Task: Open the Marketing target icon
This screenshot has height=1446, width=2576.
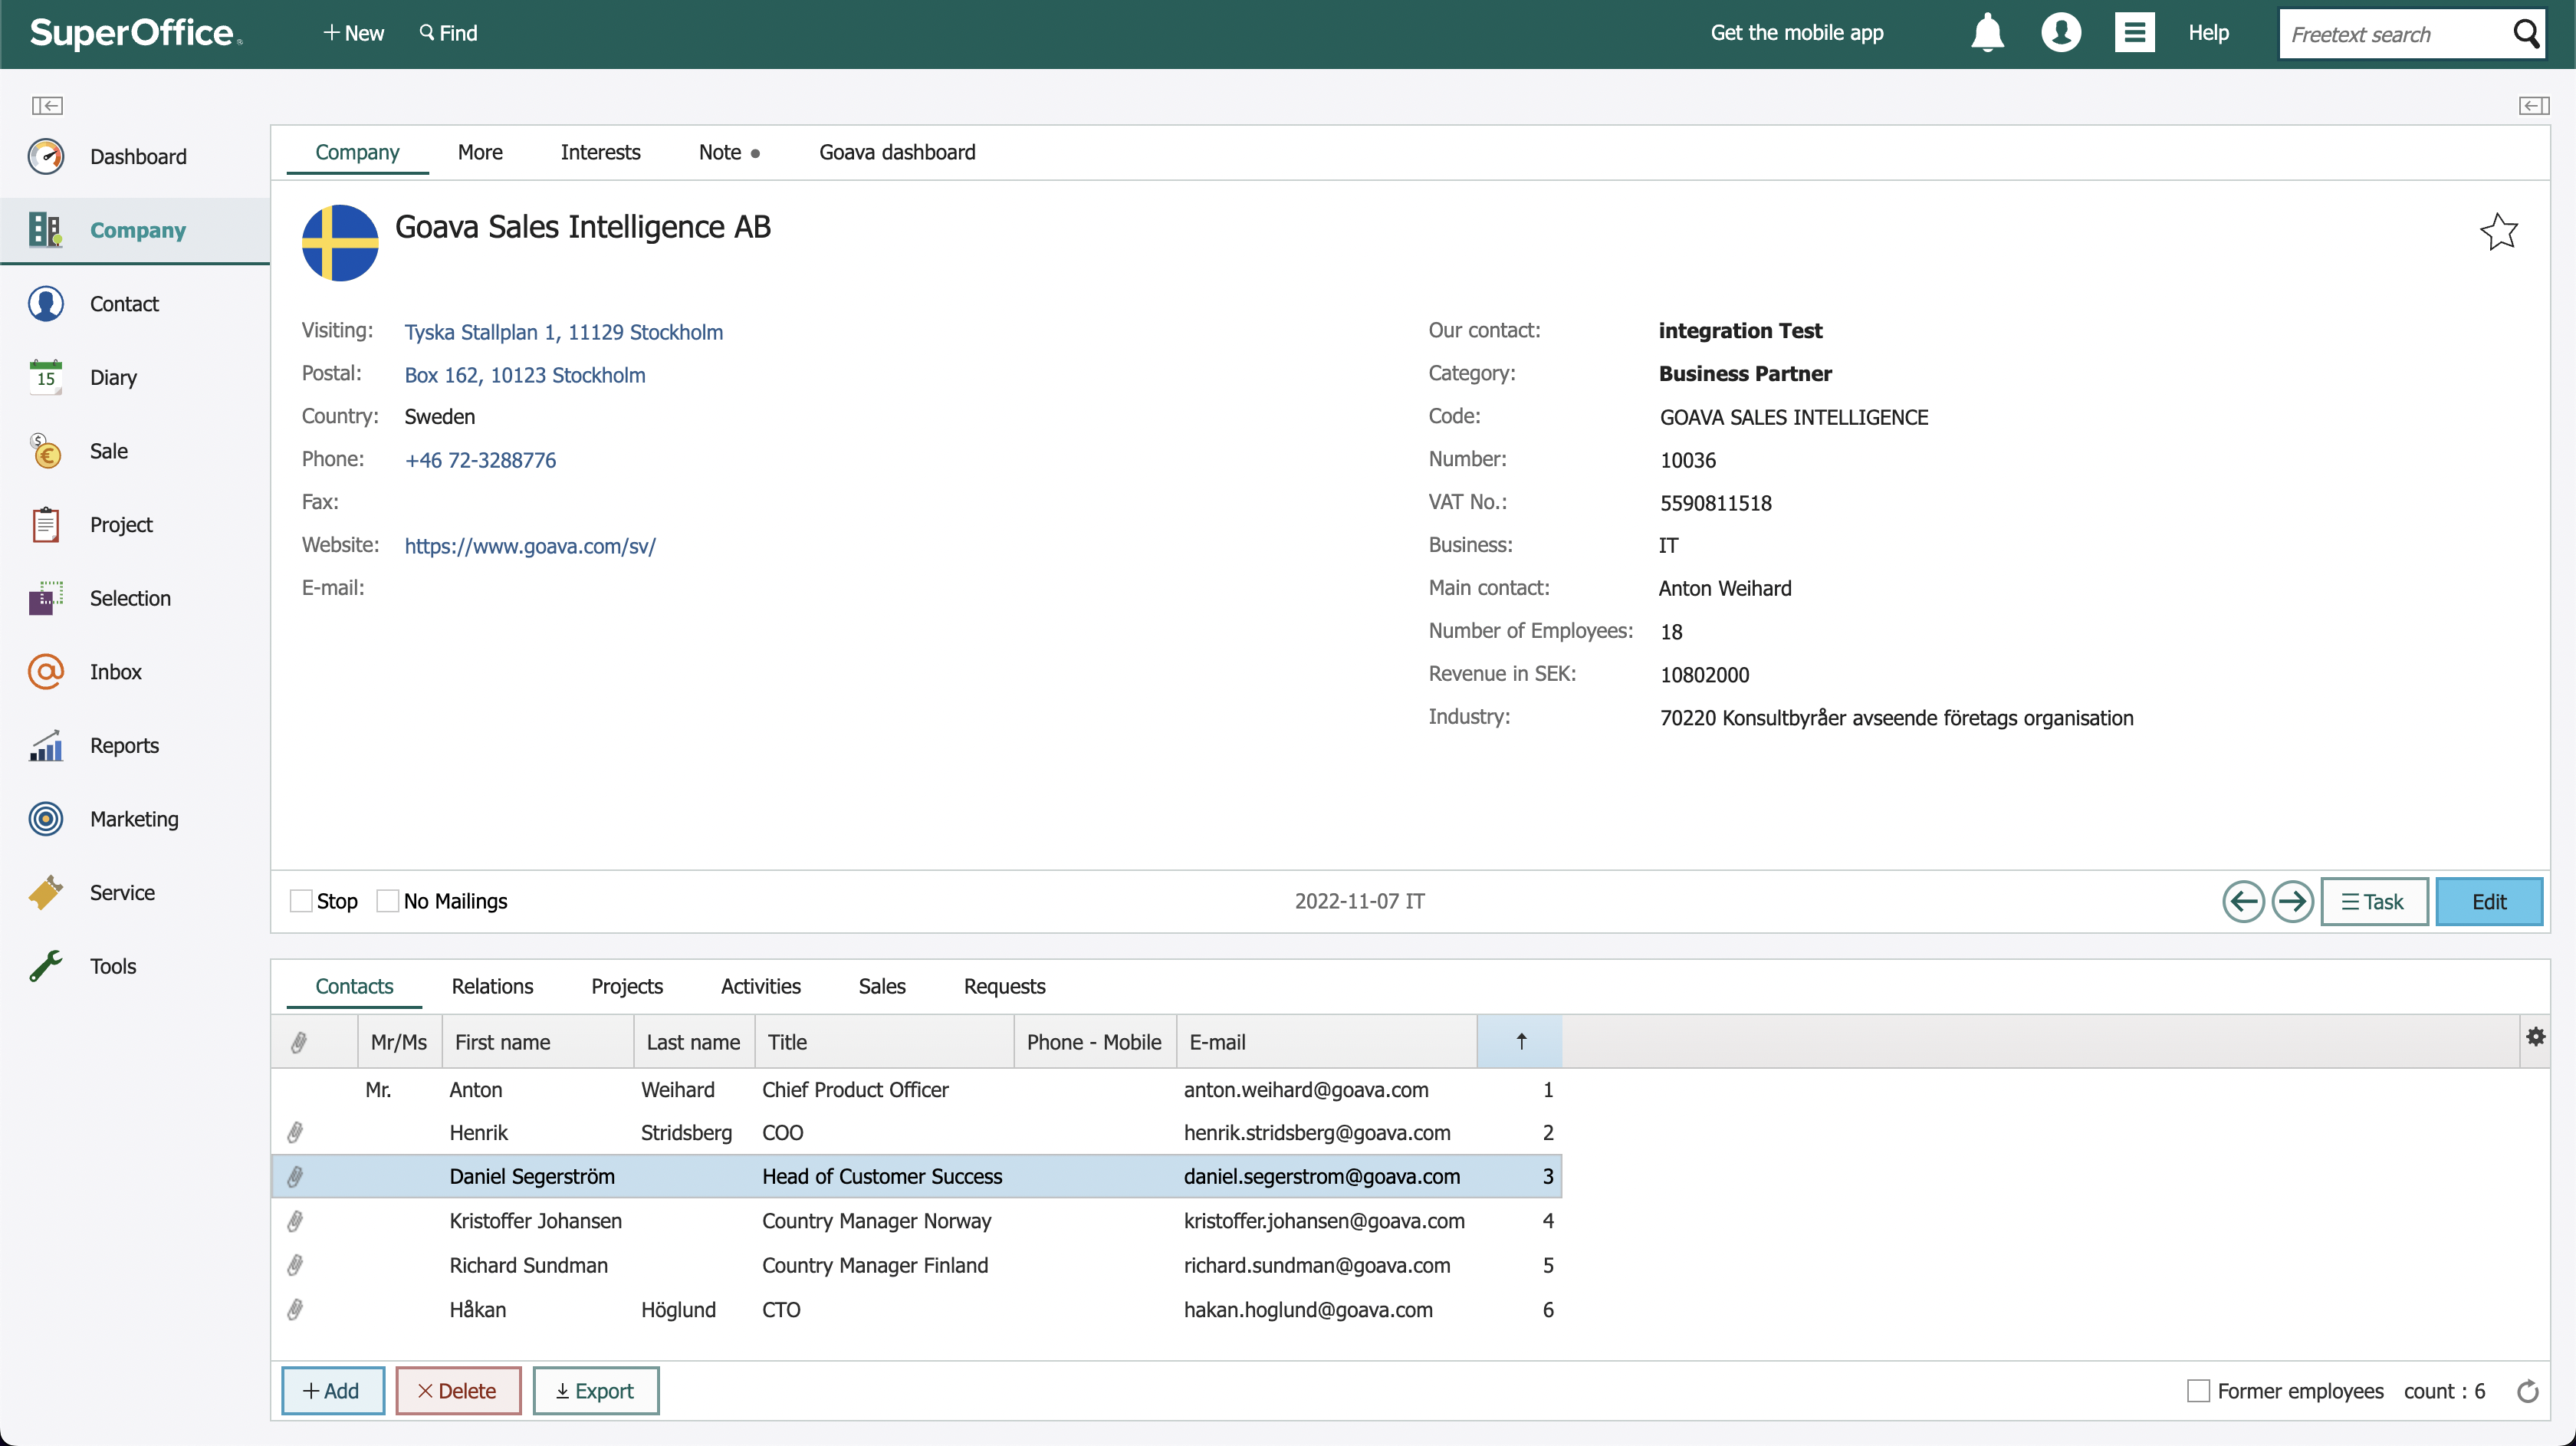Action: tap(46, 819)
